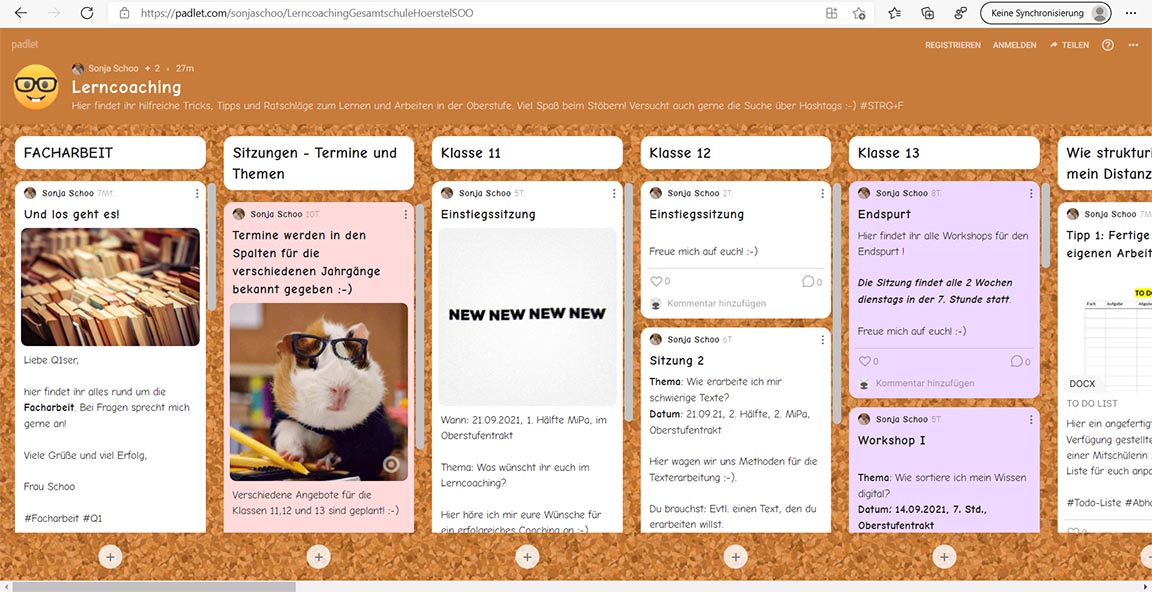Open options menu on Klasse 12 Einstiegssitzung post
1152x592 pixels.
[x=822, y=193]
